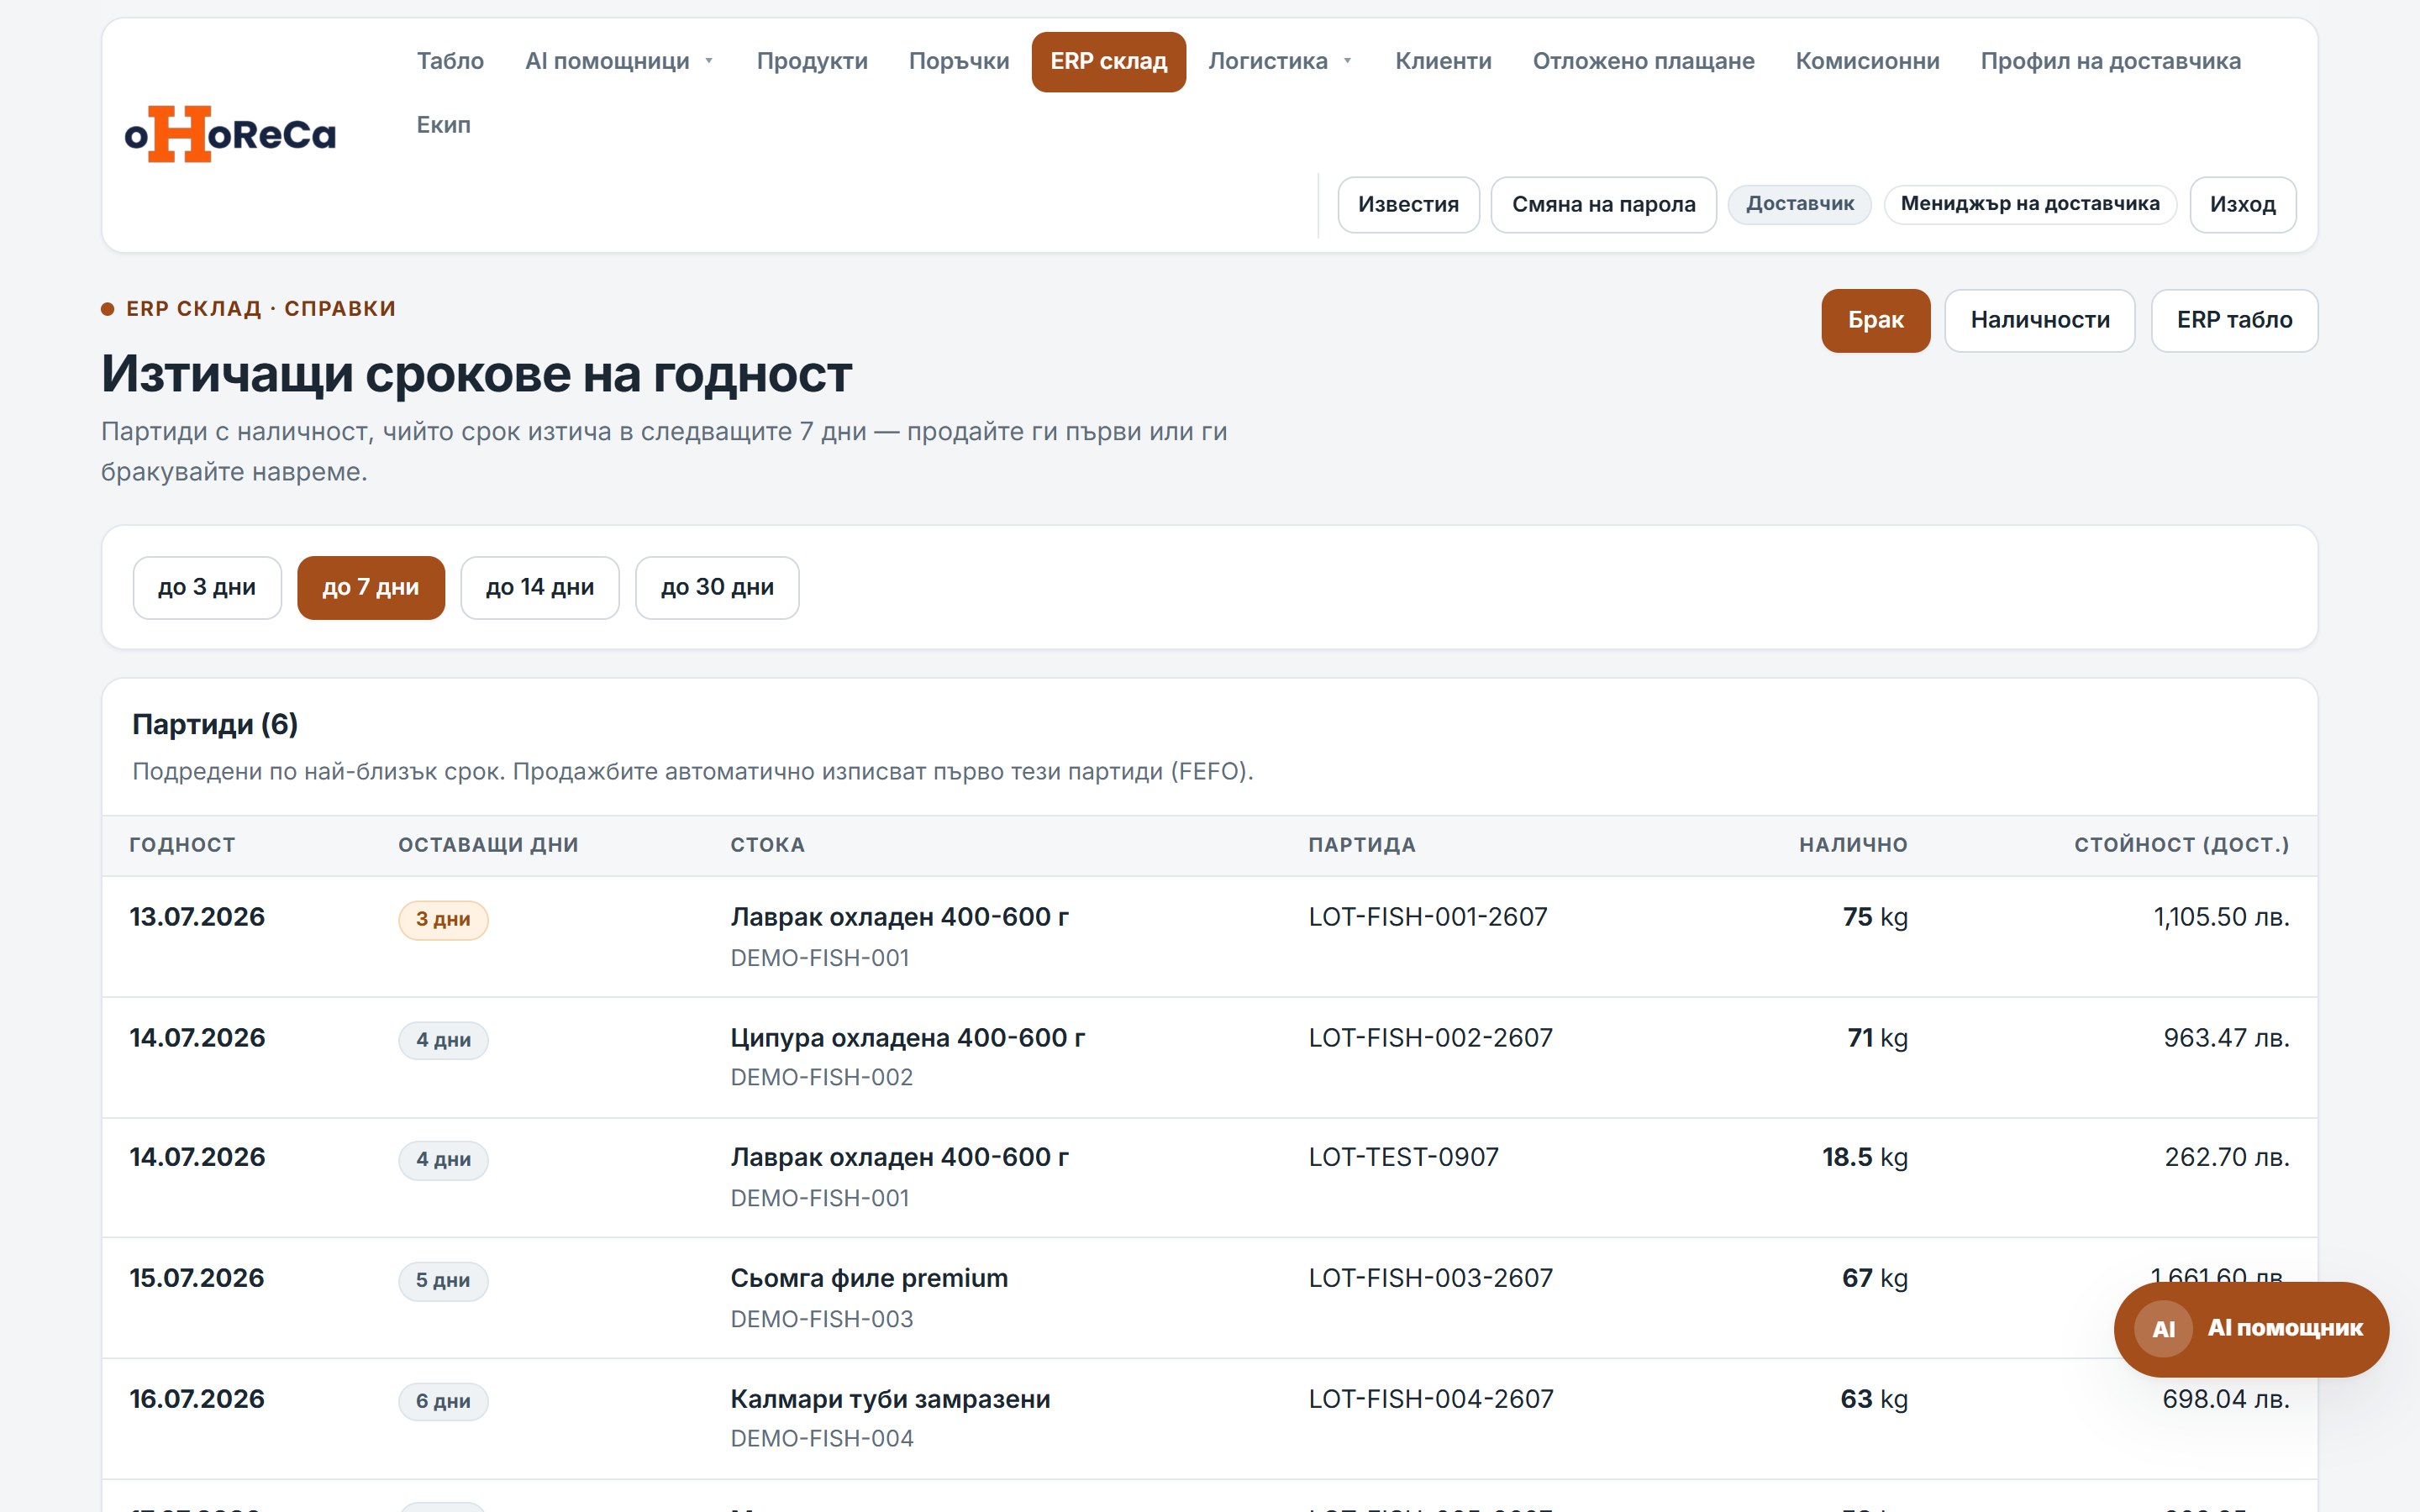Click the СТОКА column header
This screenshot has height=1512, width=2420.
767,844
